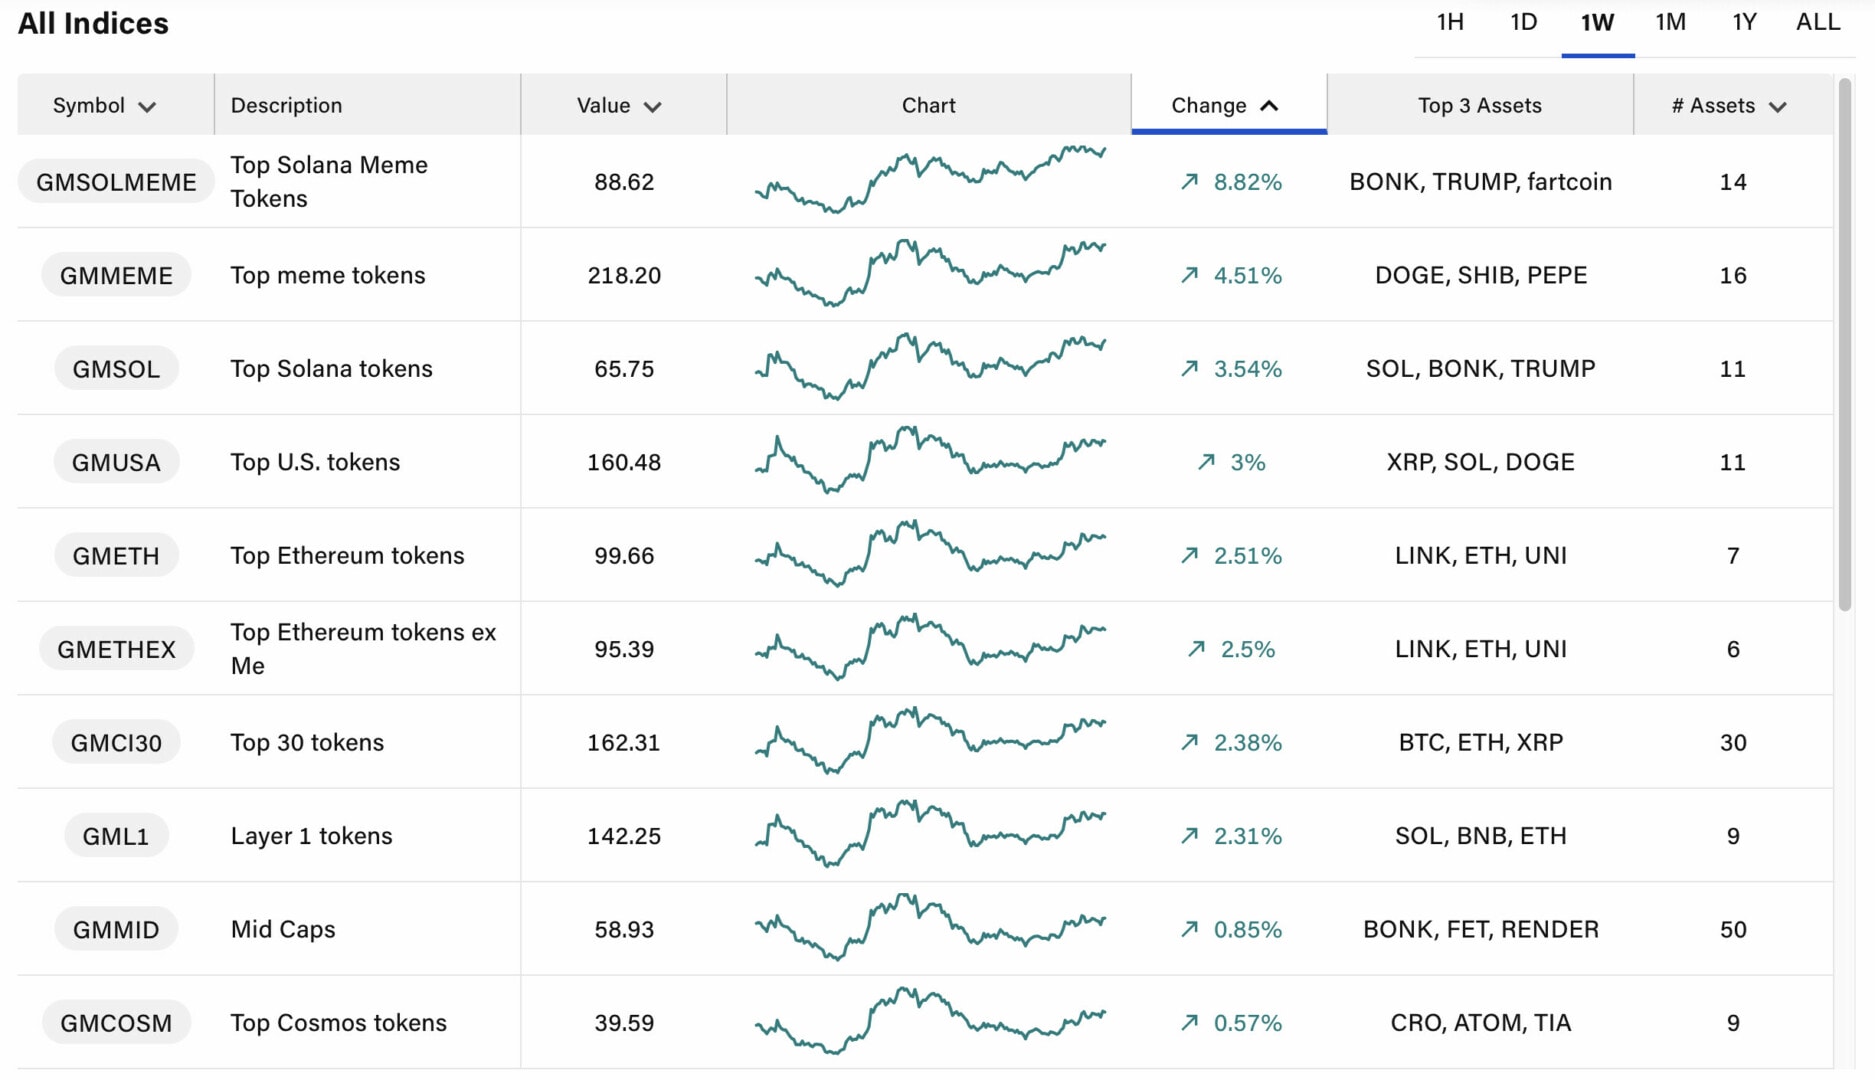Image resolution: width=1875 pixels, height=1080 pixels.
Task: Switch to the ALL timeframe tab
Action: tap(1818, 22)
